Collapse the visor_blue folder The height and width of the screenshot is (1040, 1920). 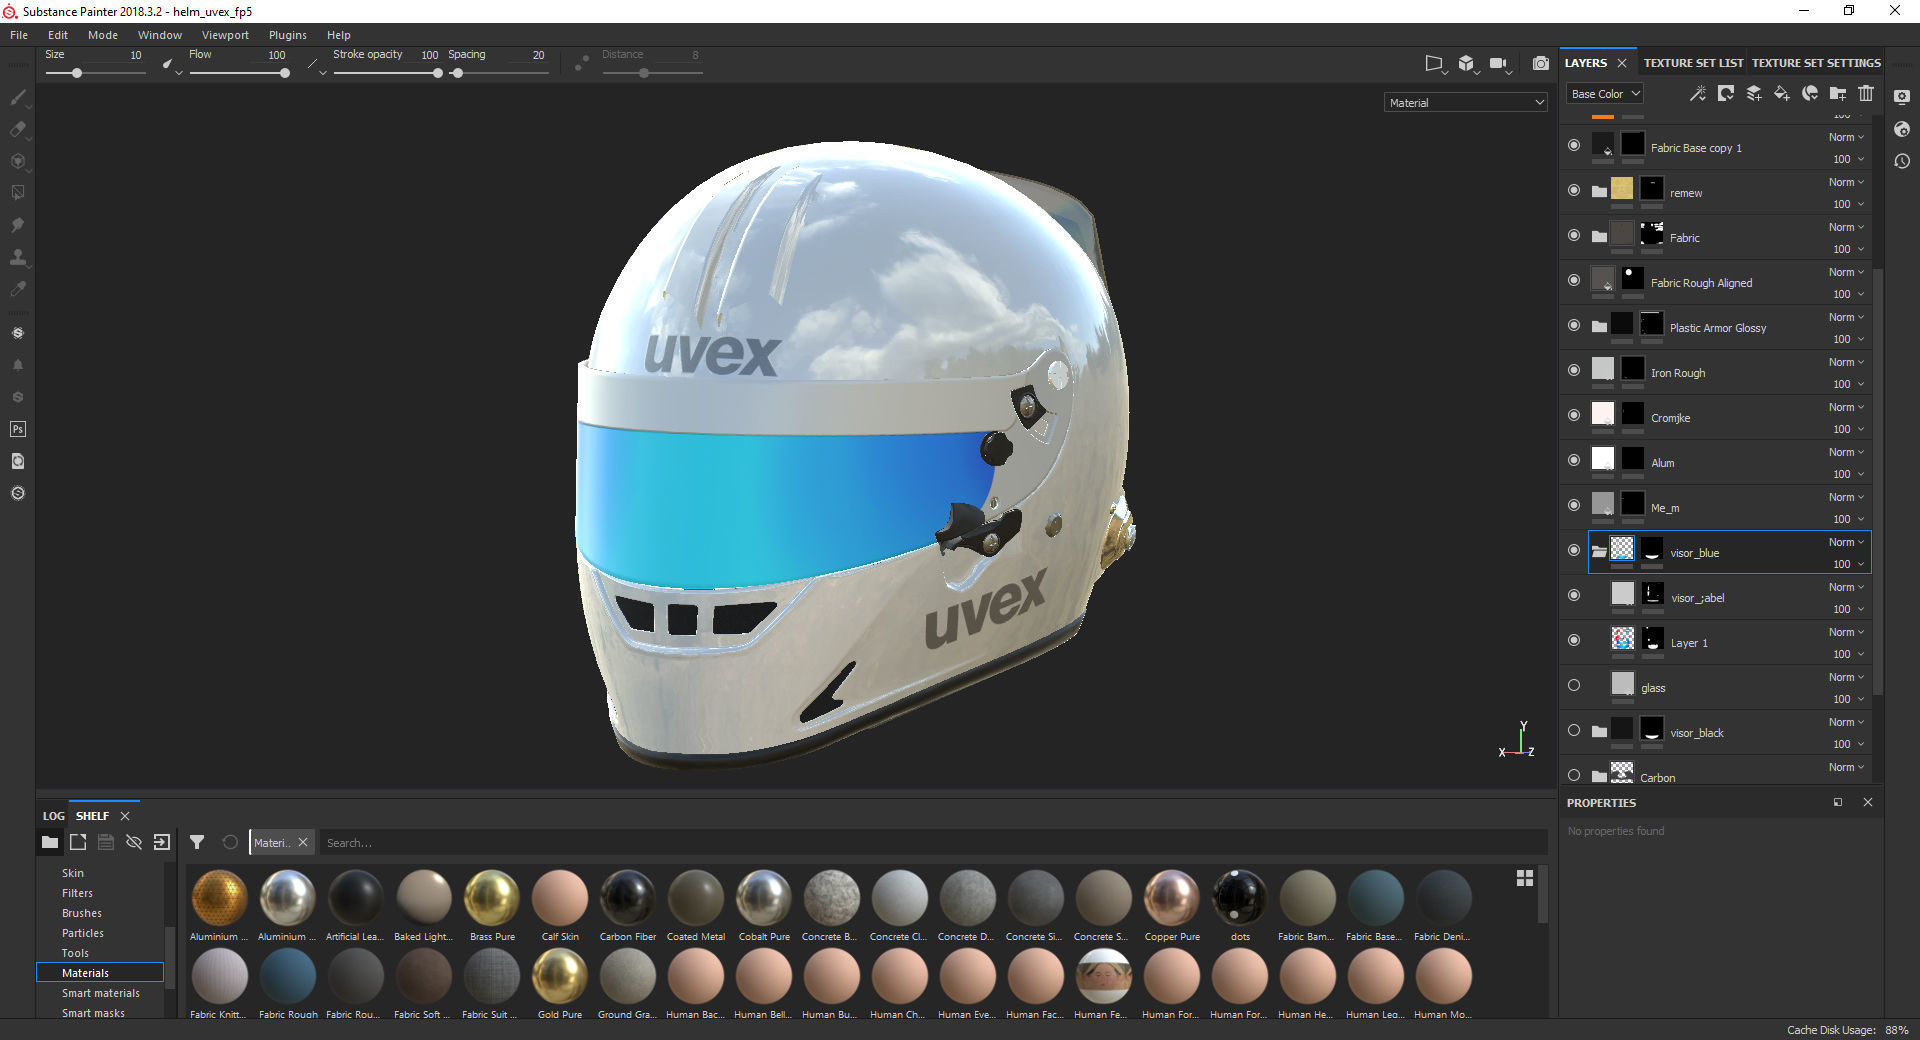1599,552
